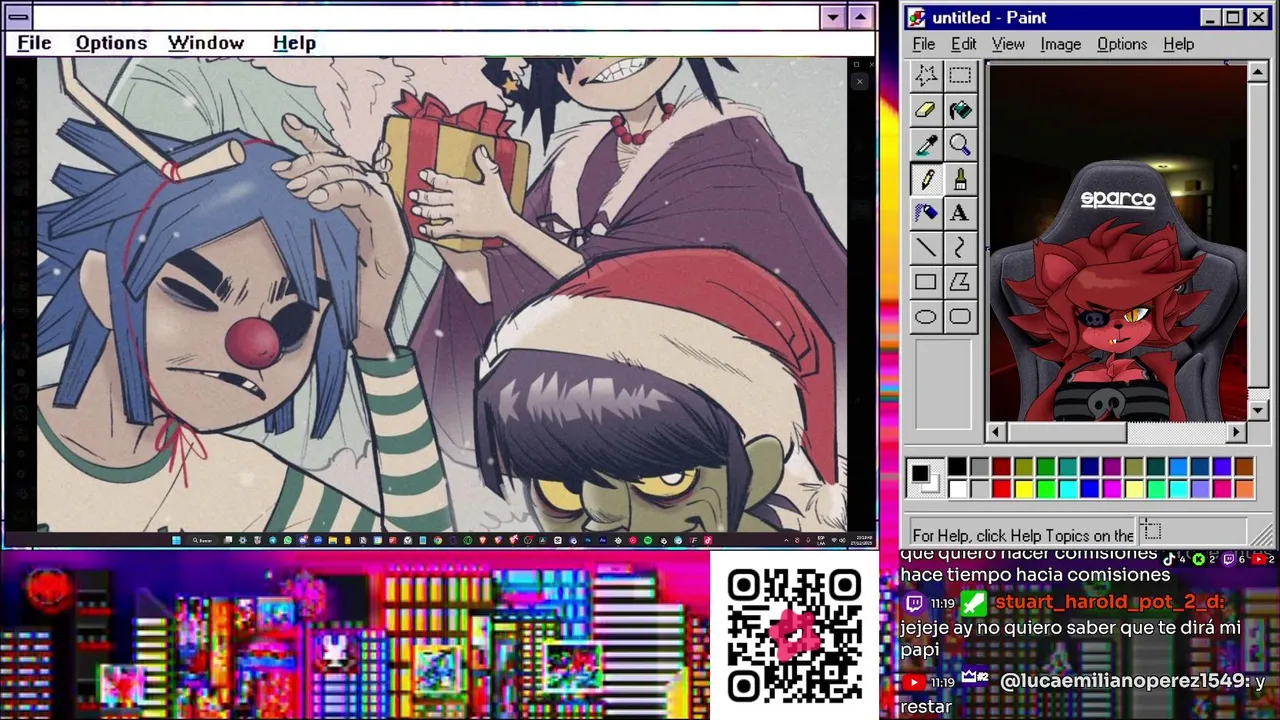Click Paint horizontal scrollbar left arrow
Screen dimensions: 1280x720
(x=995, y=432)
